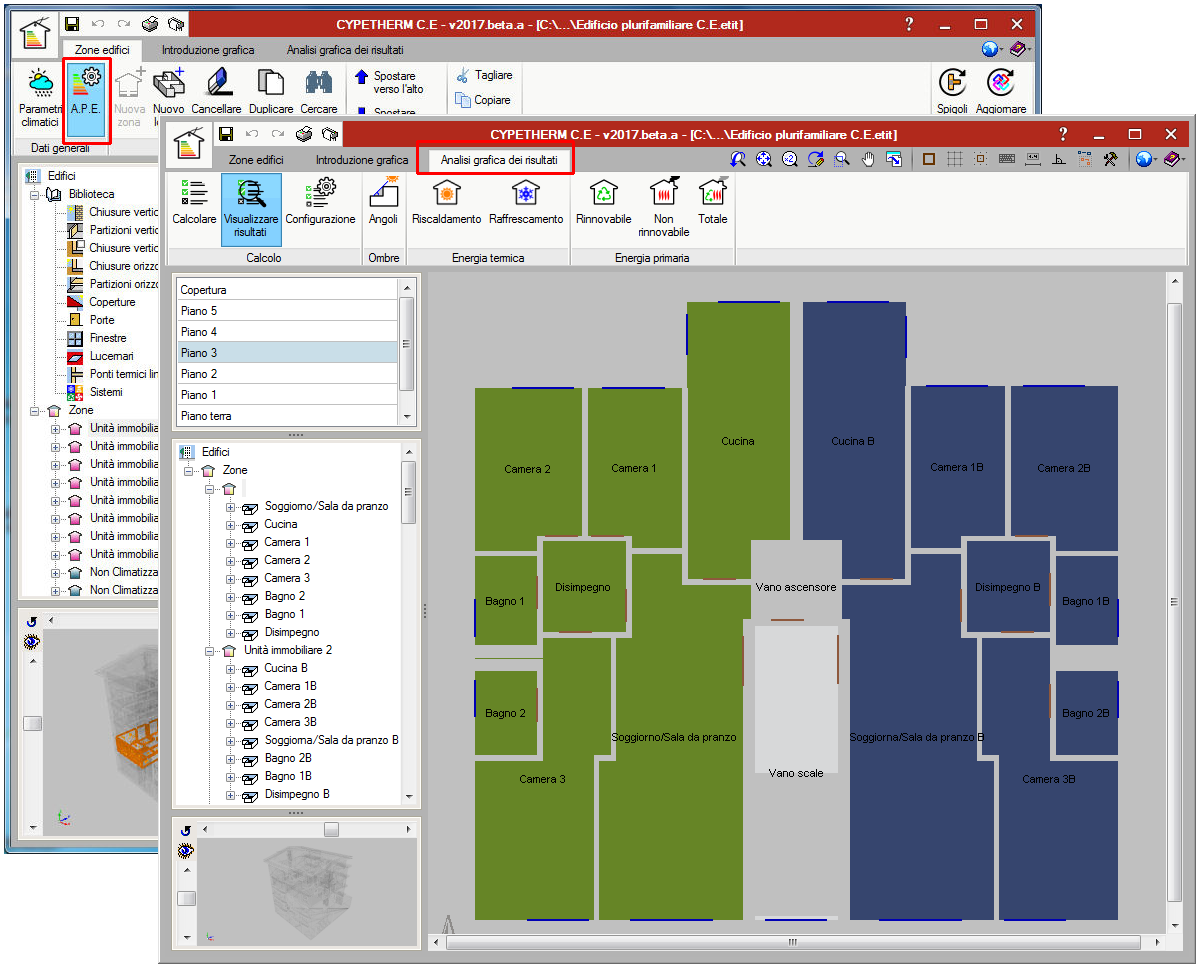Click Camera 2 room in floor plan
1200x965 pixels.
[x=527, y=469]
